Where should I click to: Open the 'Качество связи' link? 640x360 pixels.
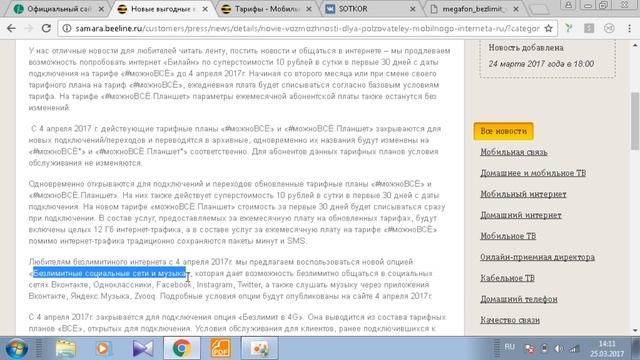tap(510, 320)
